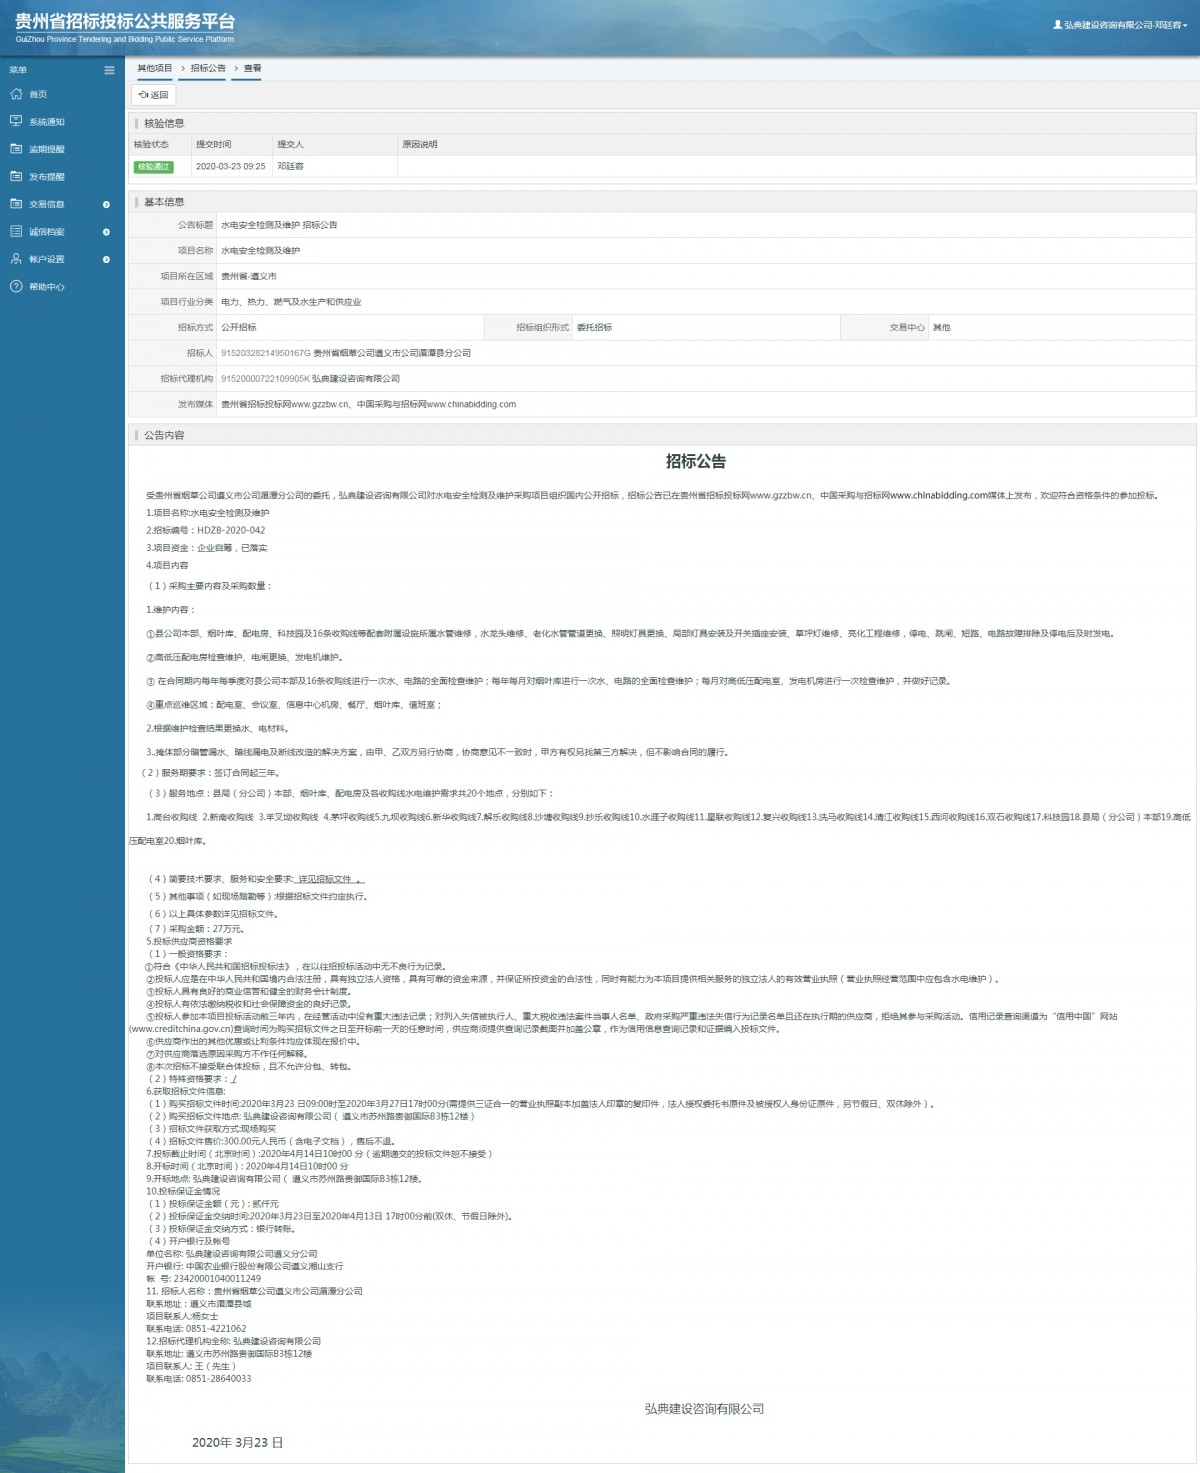Click the 逾期提醒 sidebar icon
Viewport: 1200px width, 1473px height.
coord(16,149)
